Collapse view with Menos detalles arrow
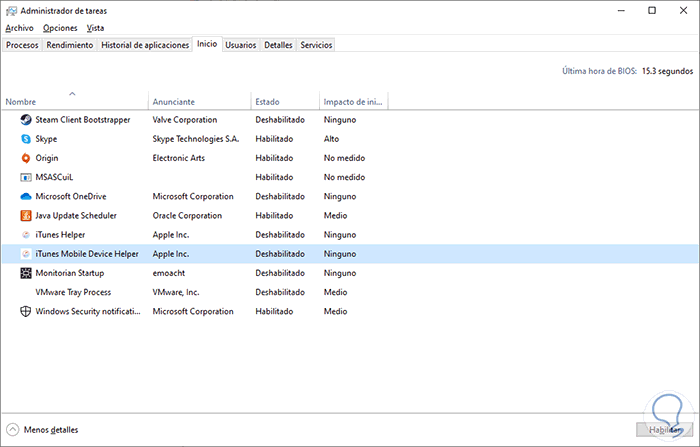The height and width of the screenshot is (447, 700). coord(13,430)
